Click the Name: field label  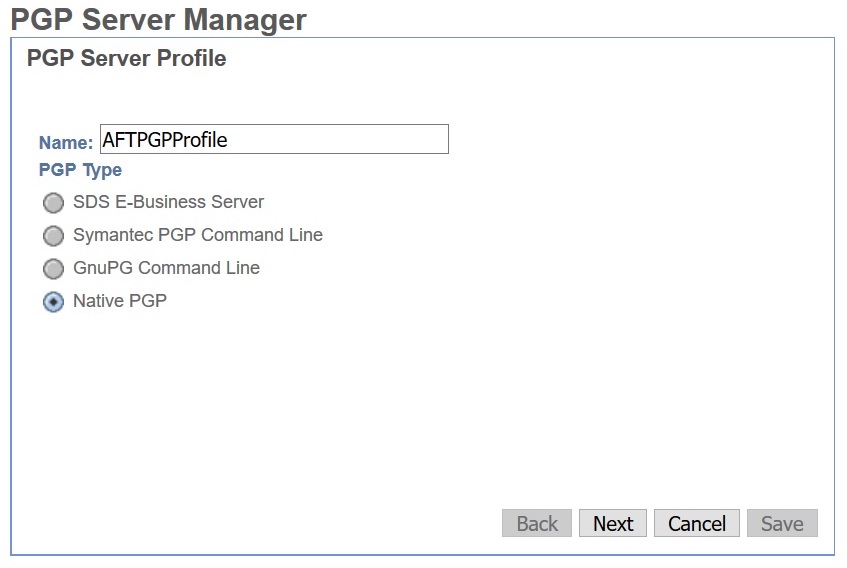point(66,143)
